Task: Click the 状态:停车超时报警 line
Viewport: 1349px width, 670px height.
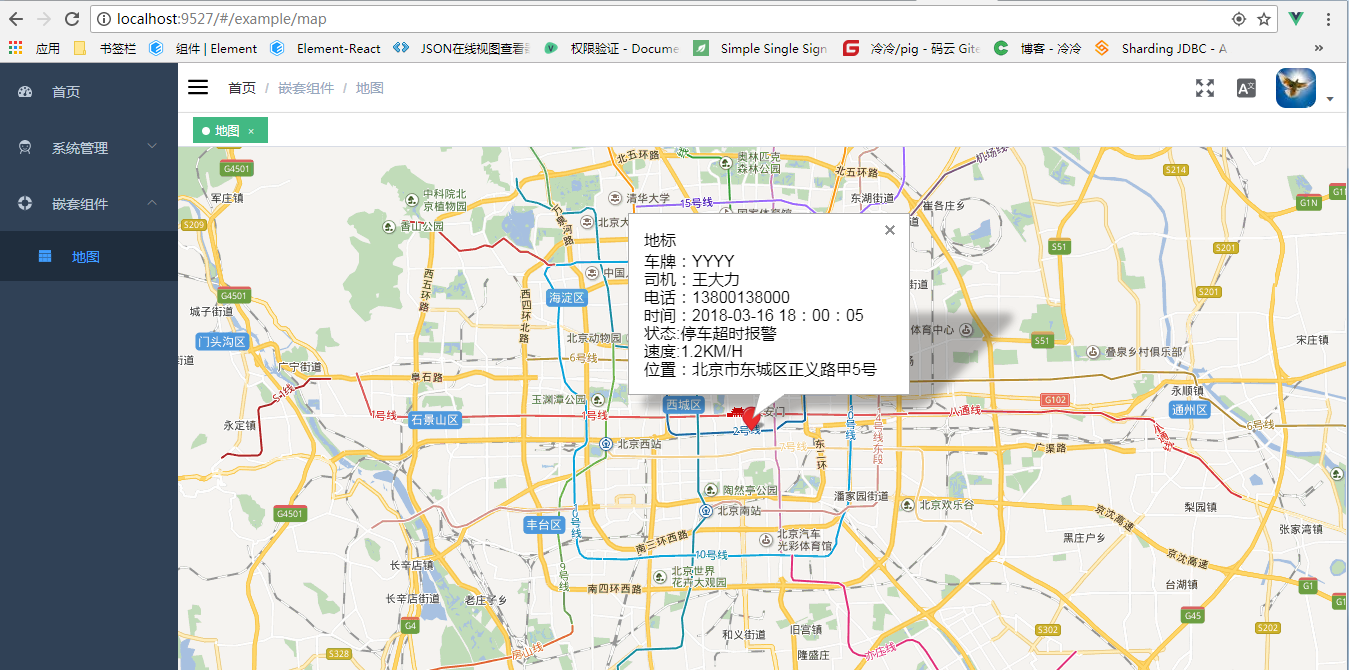Action: click(x=710, y=333)
